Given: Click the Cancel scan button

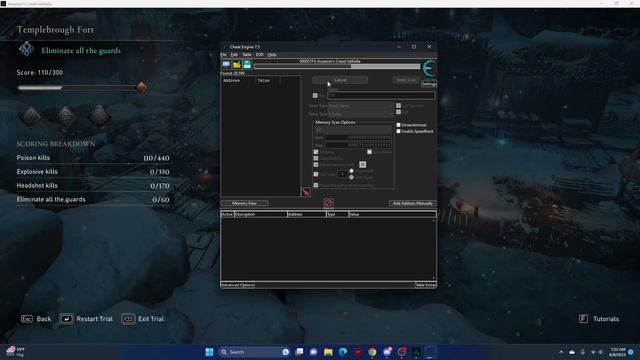Looking at the screenshot, I should (x=340, y=80).
